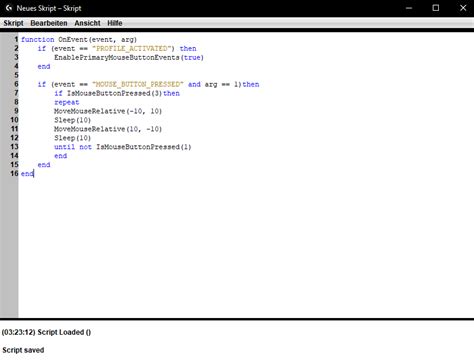Screen dimensions: 474x361
Task: Click the 'not' keyword on line 13
Action: [85, 147]
